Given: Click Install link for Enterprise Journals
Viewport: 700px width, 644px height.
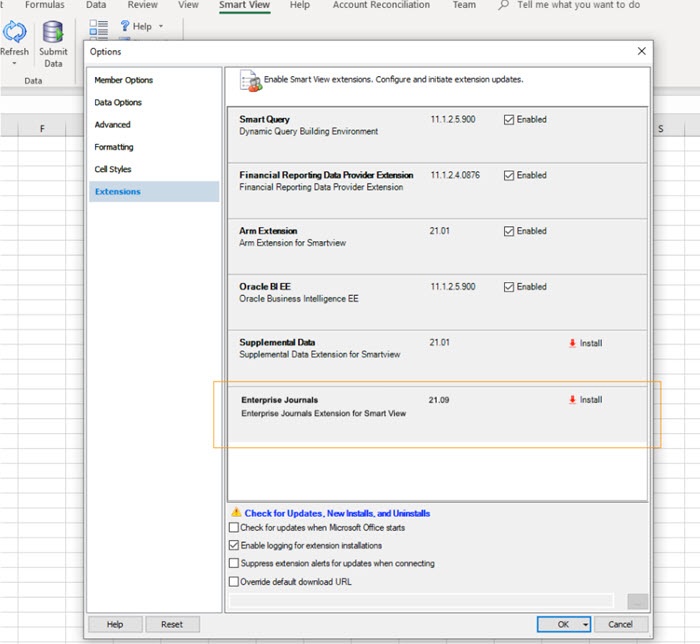Looking at the screenshot, I should [591, 399].
